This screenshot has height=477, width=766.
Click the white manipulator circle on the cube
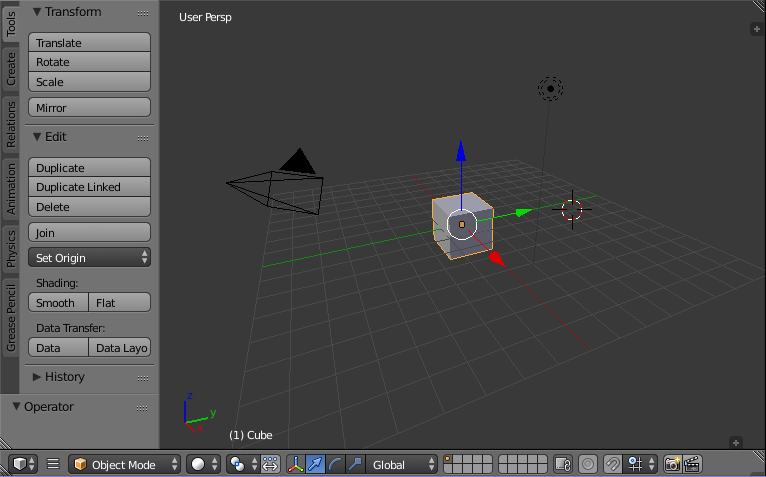(462, 225)
